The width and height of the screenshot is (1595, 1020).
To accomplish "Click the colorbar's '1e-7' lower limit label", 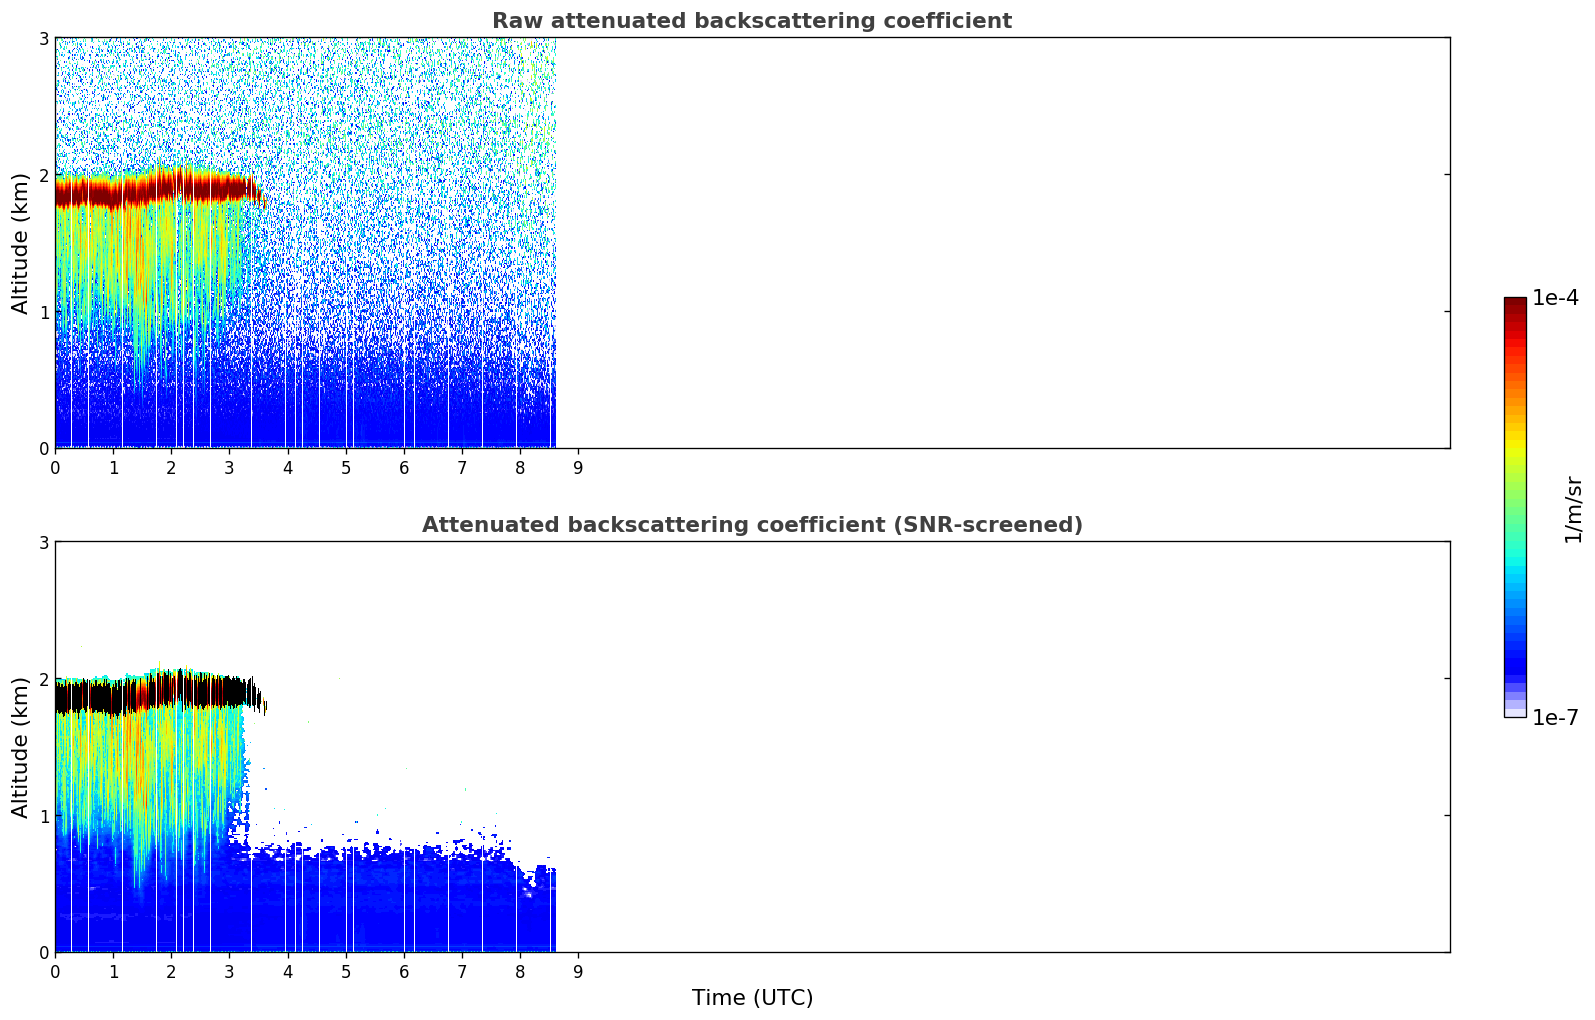I will click(1555, 718).
